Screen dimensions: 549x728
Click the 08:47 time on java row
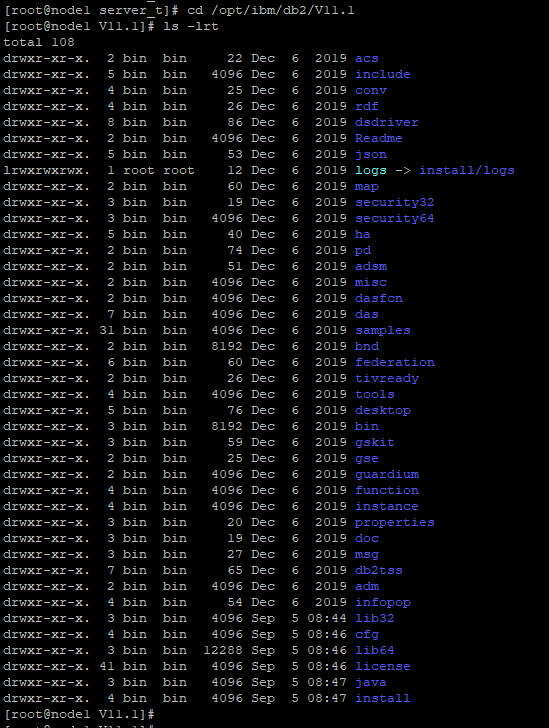tap(327, 683)
